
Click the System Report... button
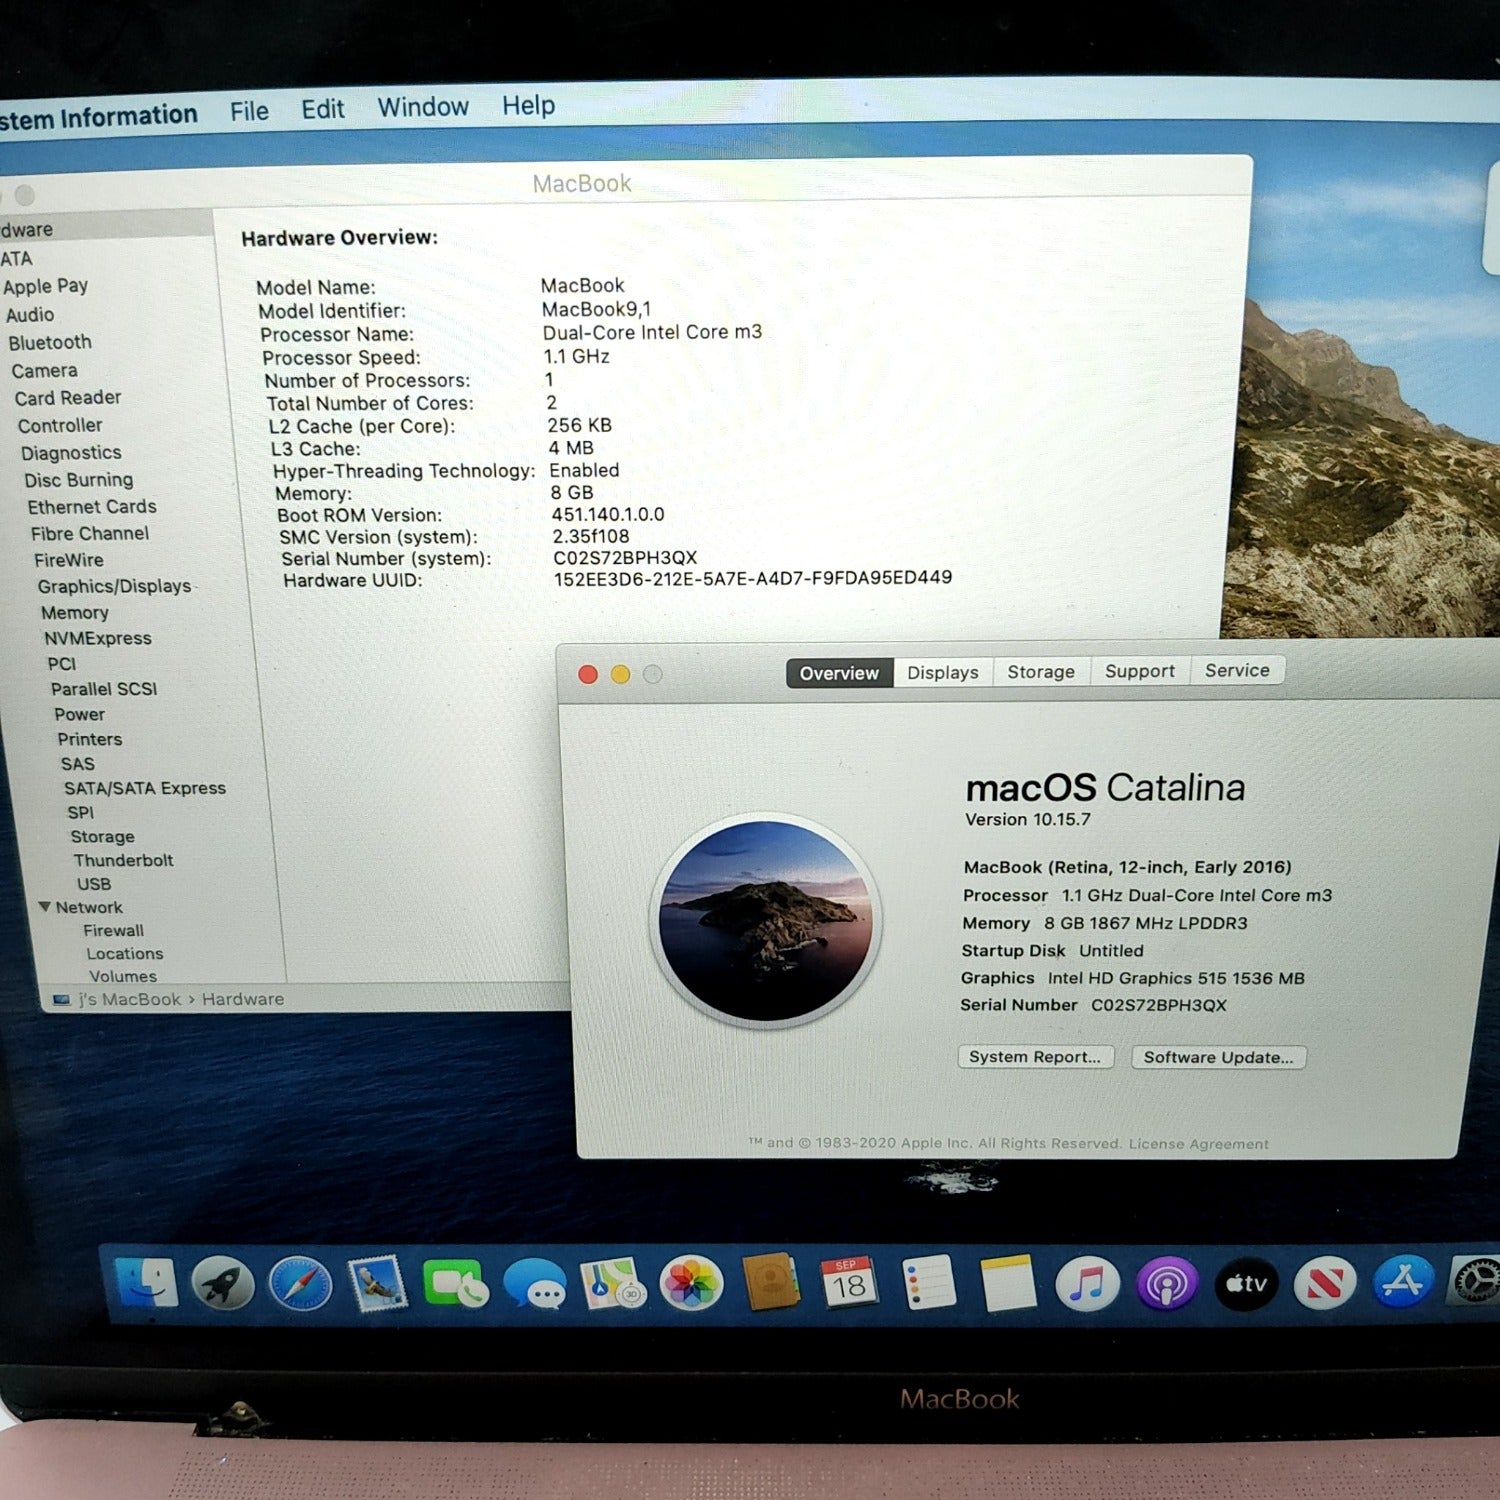tap(1035, 1057)
